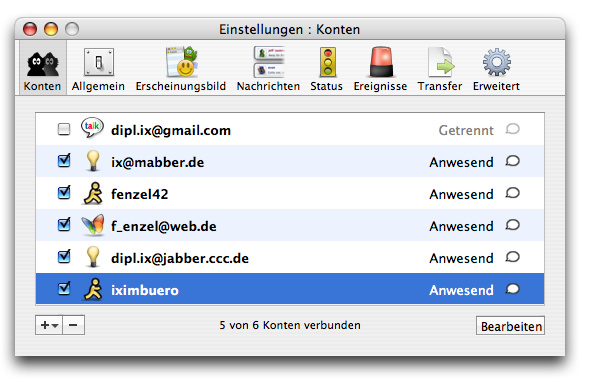Toggle the iximbuero account checkbox
Viewport: 590px width, 384px height.
pos(64,289)
